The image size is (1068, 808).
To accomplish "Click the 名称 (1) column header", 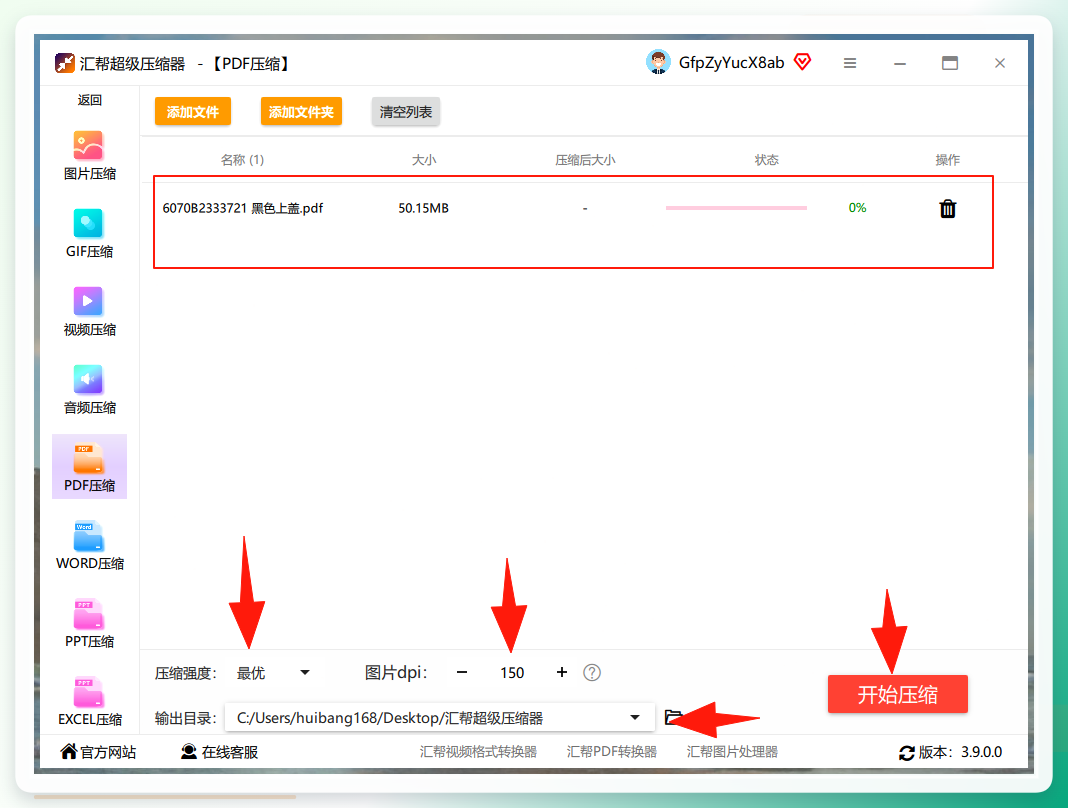I will point(242,160).
